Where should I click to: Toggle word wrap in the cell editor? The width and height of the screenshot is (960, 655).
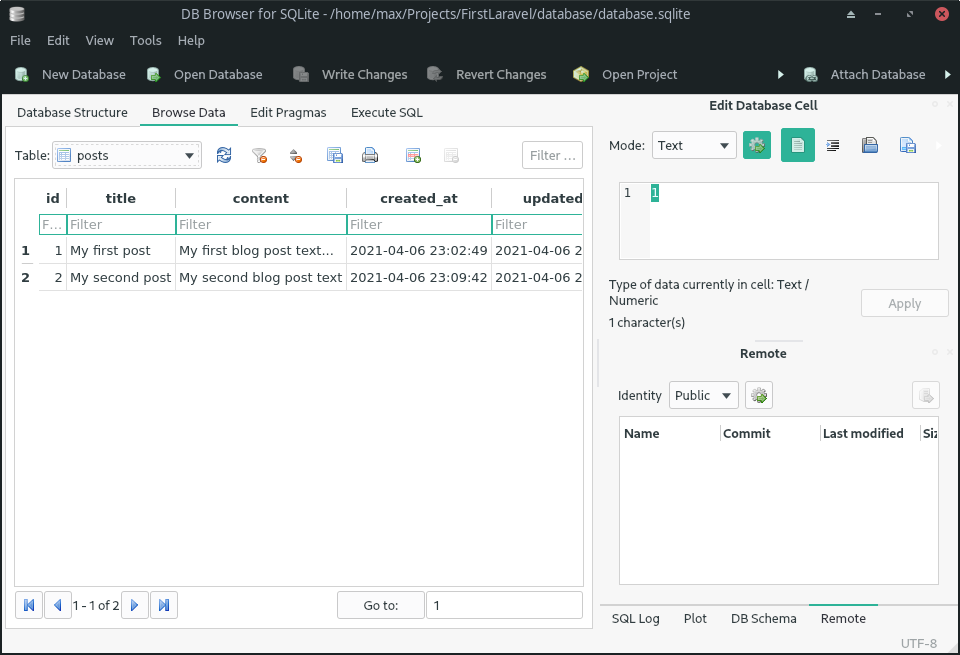click(x=833, y=145)
